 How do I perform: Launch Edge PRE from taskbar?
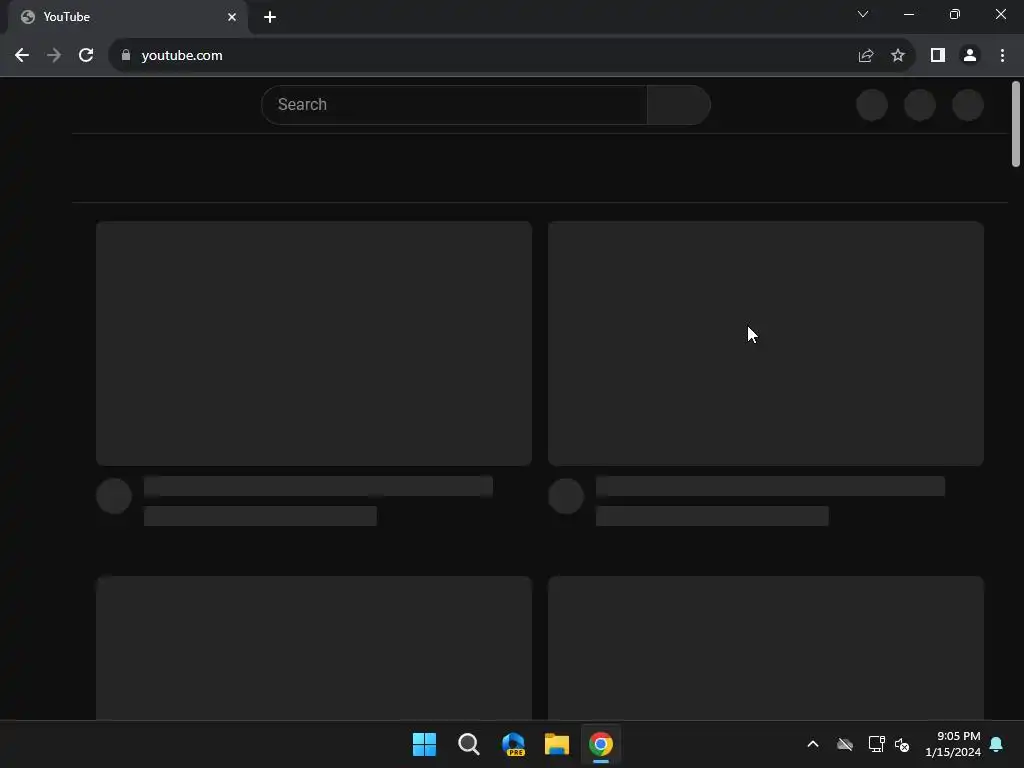[x=513, y=744]
